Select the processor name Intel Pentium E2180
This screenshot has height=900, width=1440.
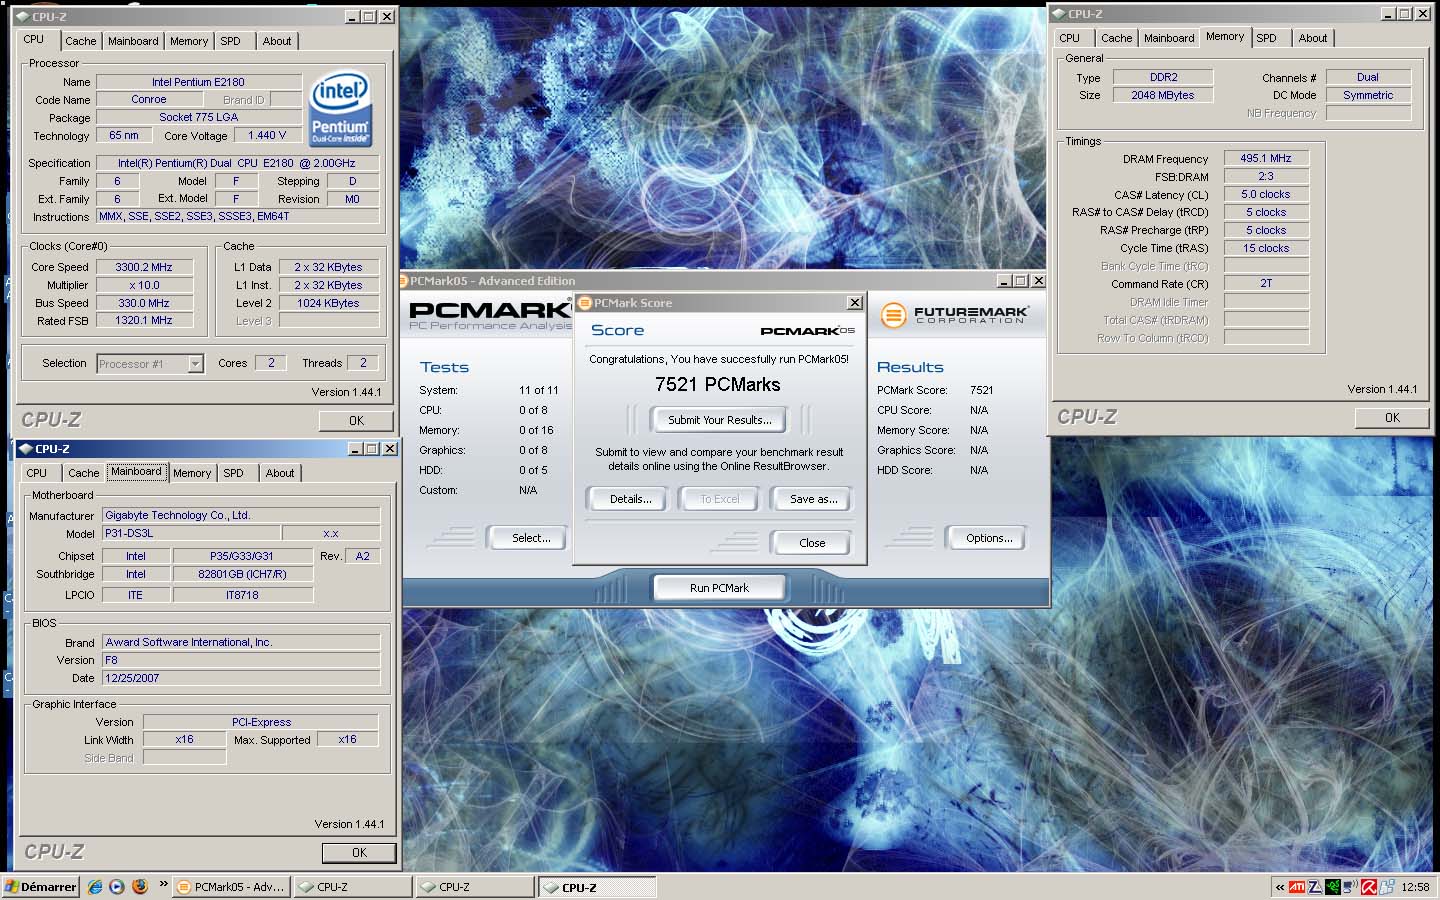198,82
